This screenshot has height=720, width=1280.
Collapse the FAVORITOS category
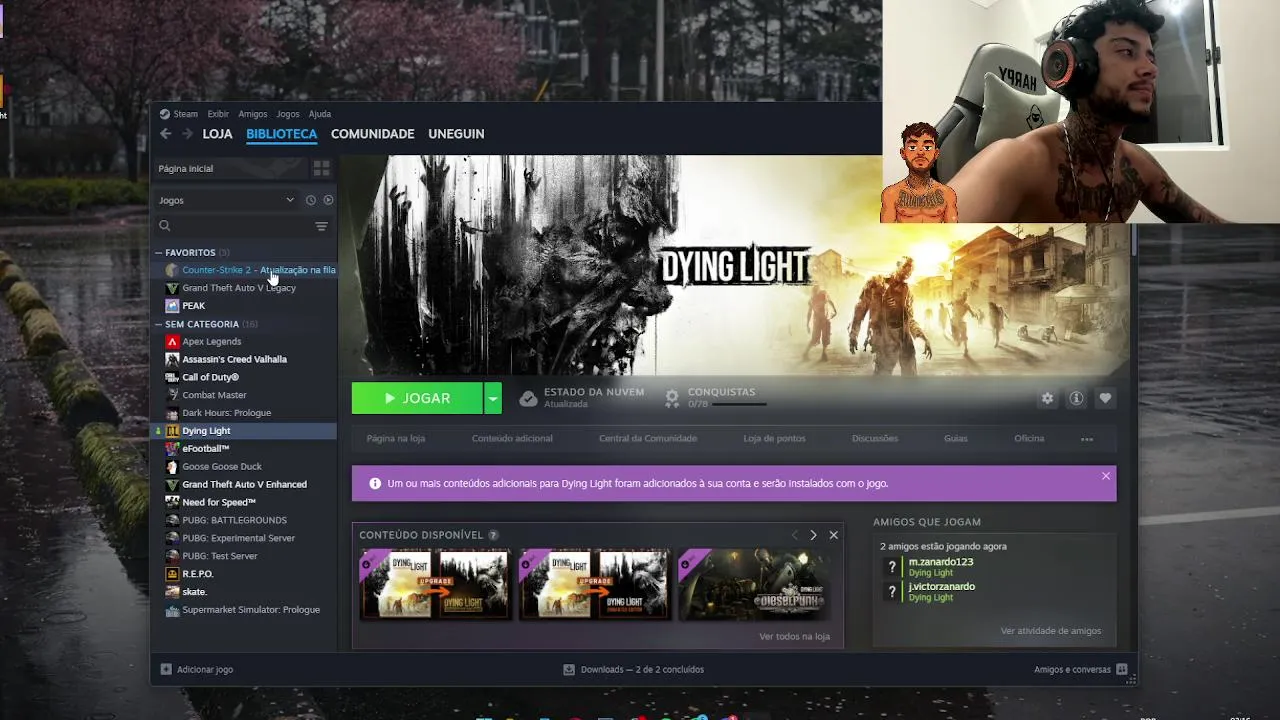pyautogui.click(x=159, y=253)
